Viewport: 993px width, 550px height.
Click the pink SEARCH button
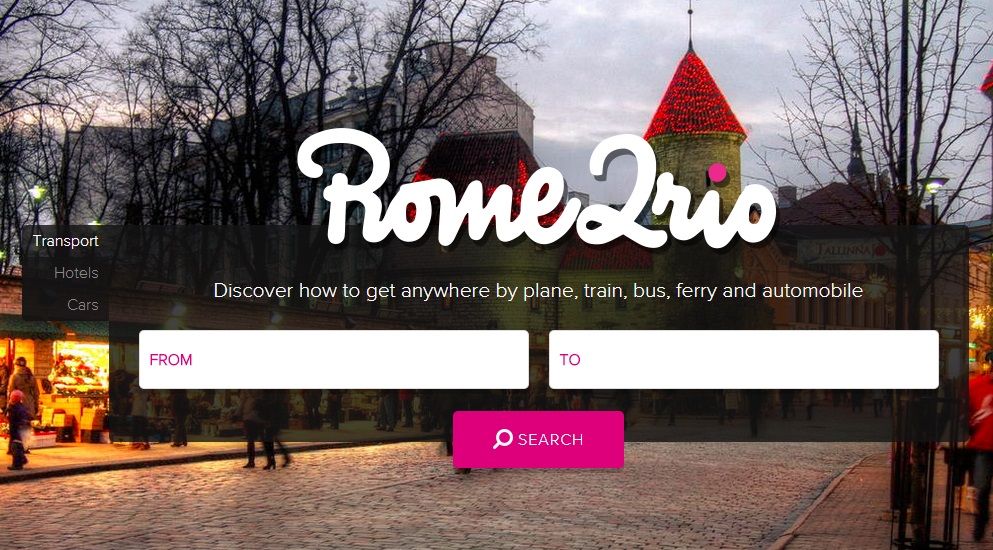(538, 439)
